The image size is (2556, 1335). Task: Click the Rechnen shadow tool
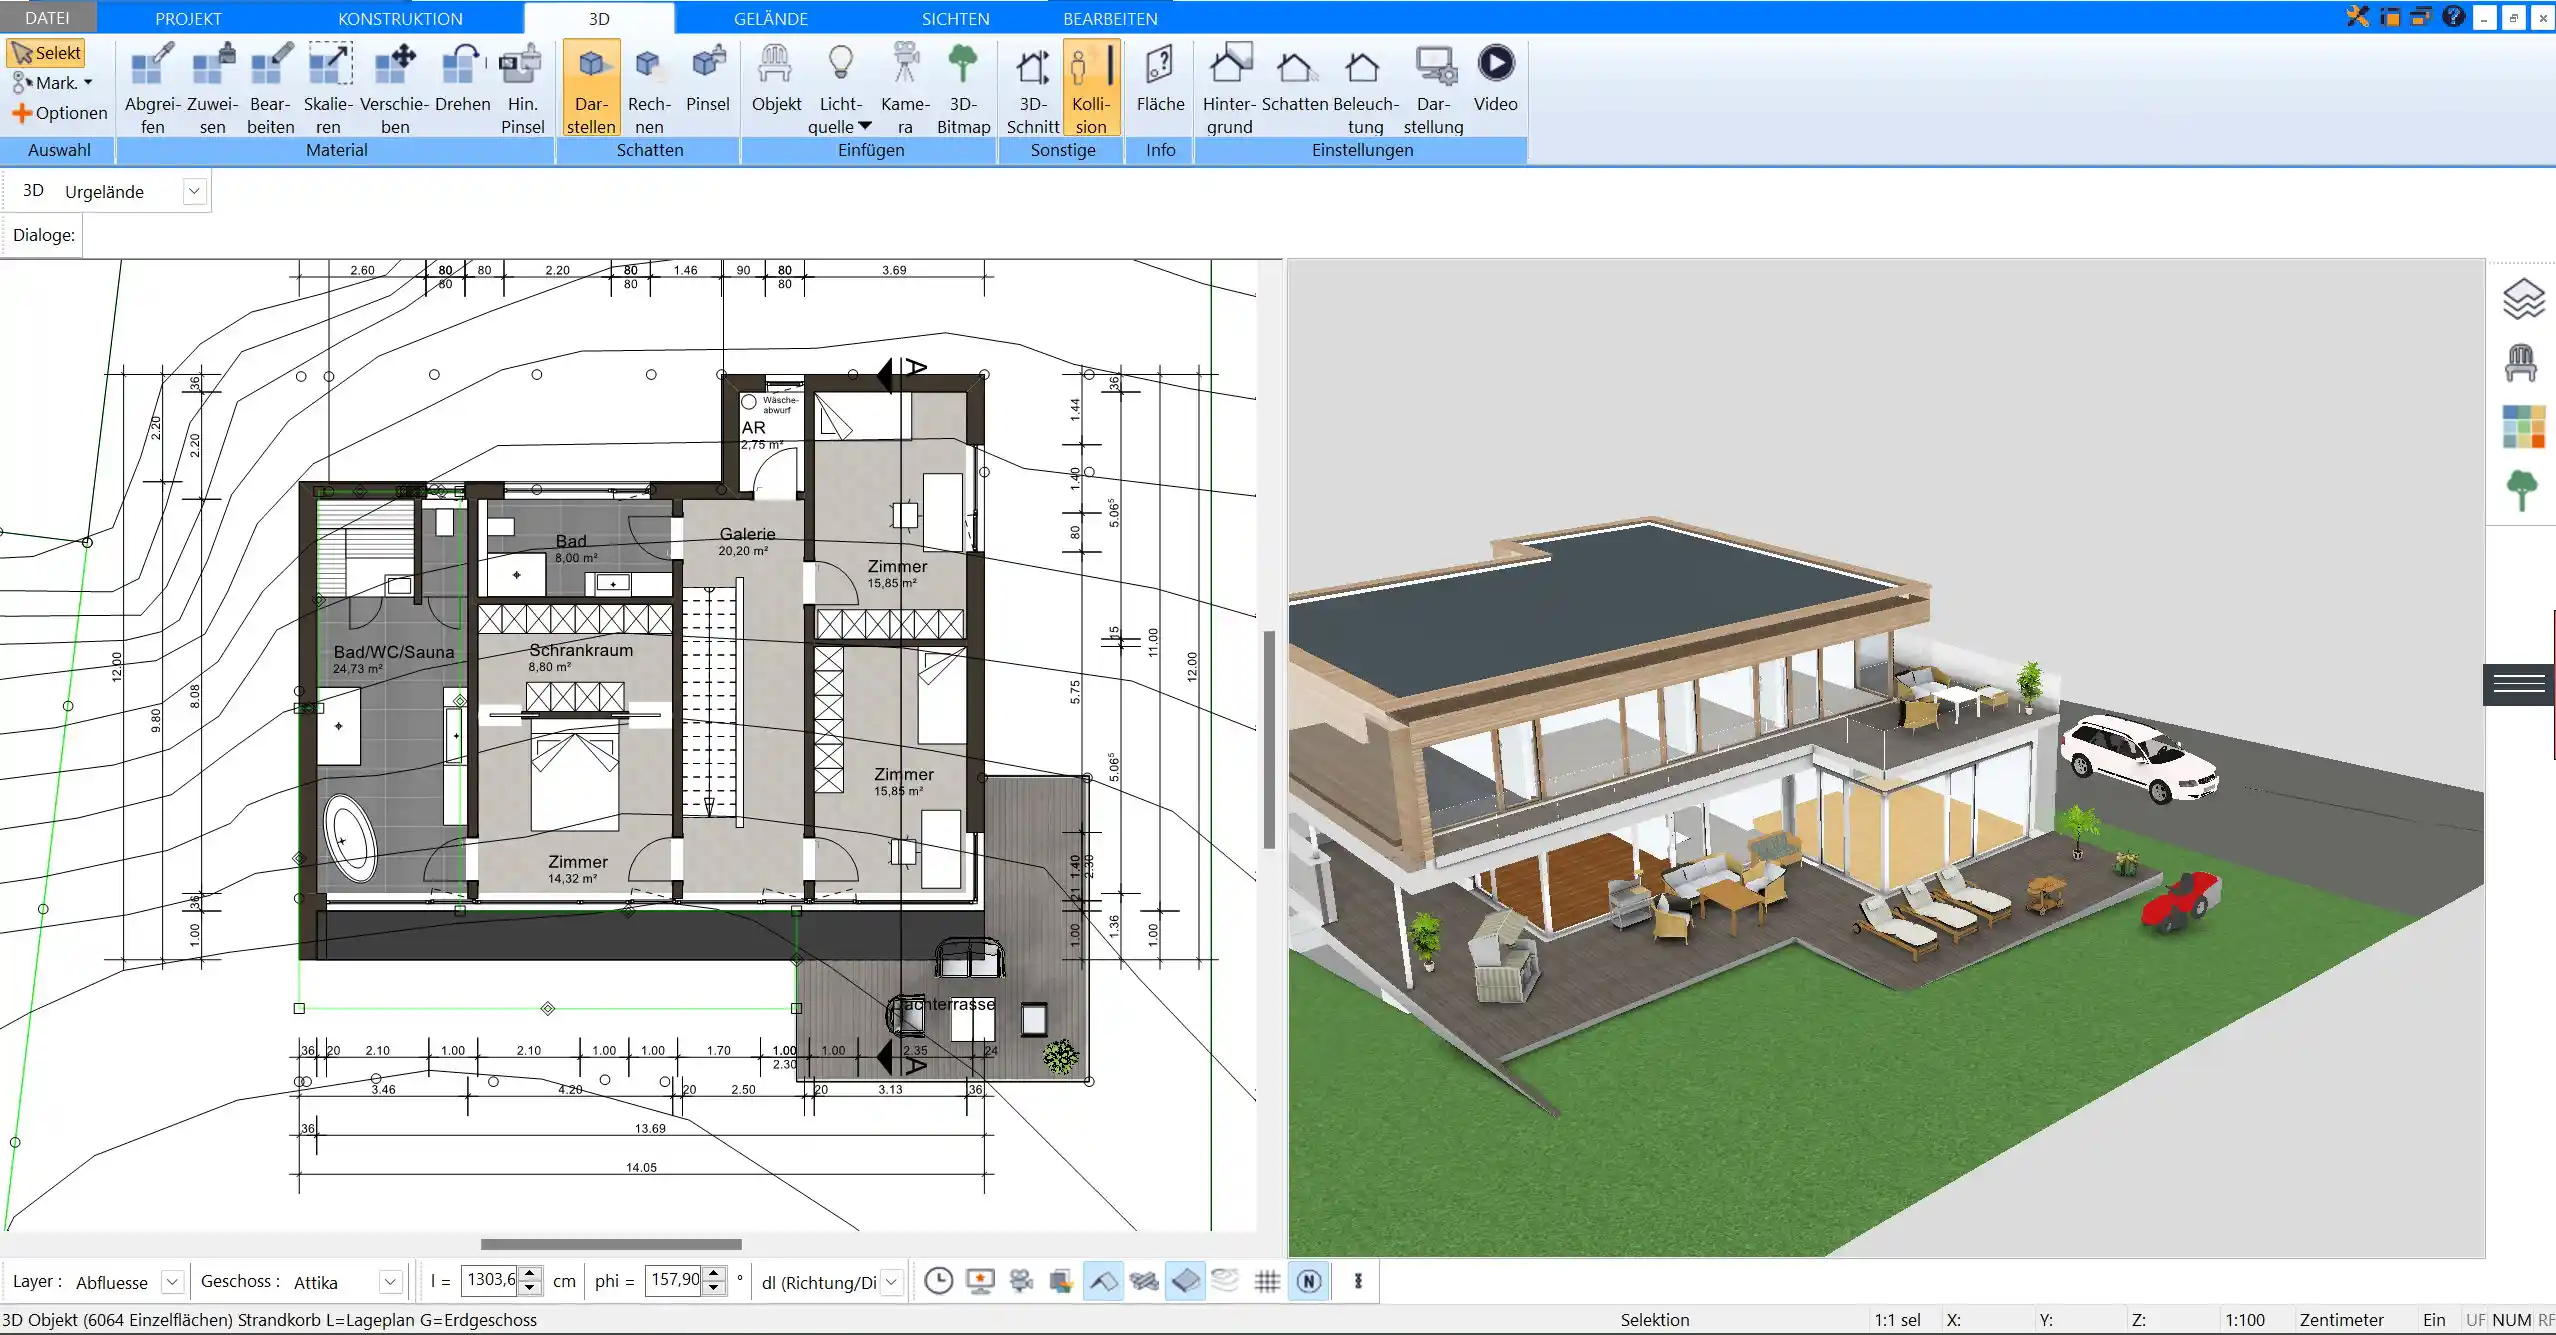point(649,88)
